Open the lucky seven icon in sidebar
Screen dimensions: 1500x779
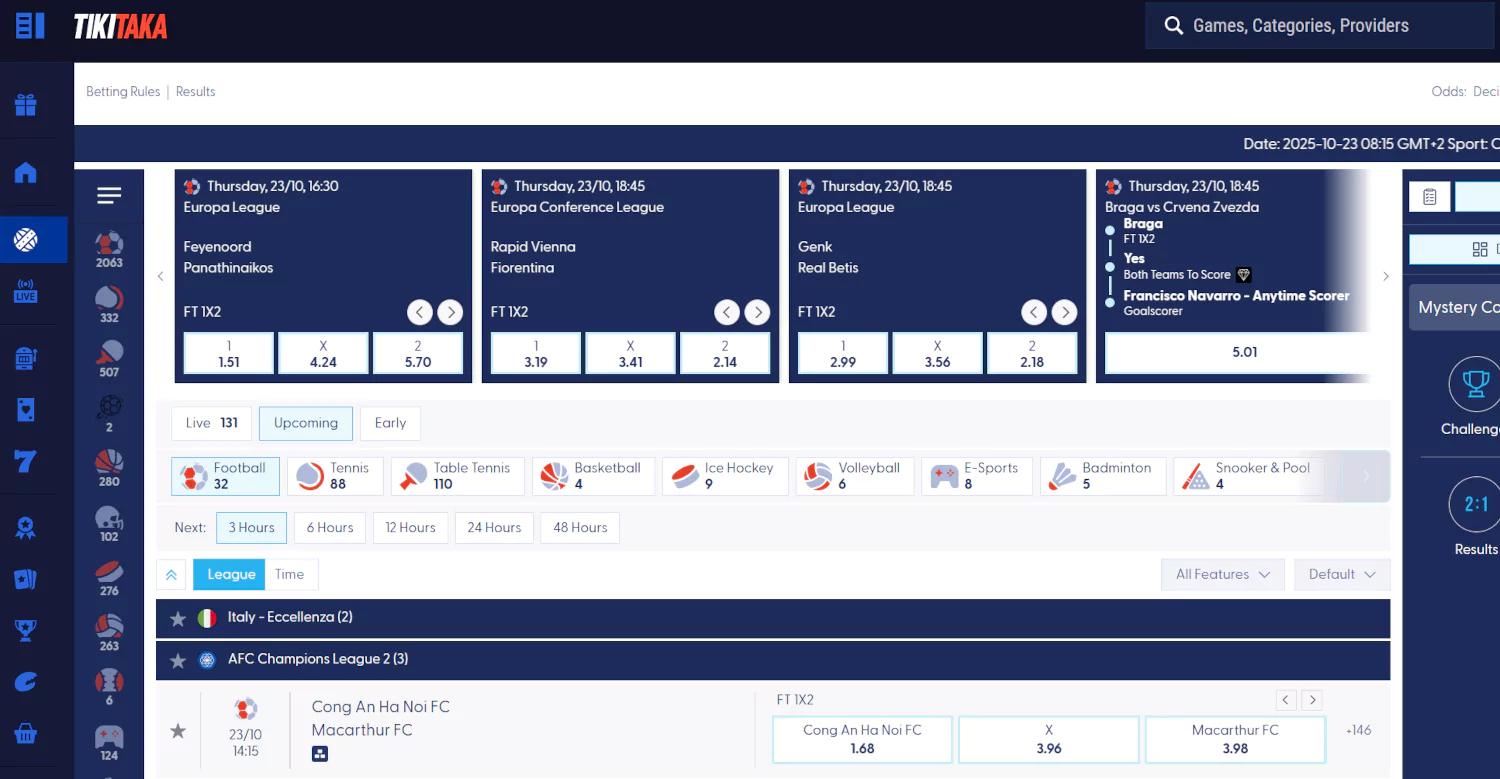[26, 461]
